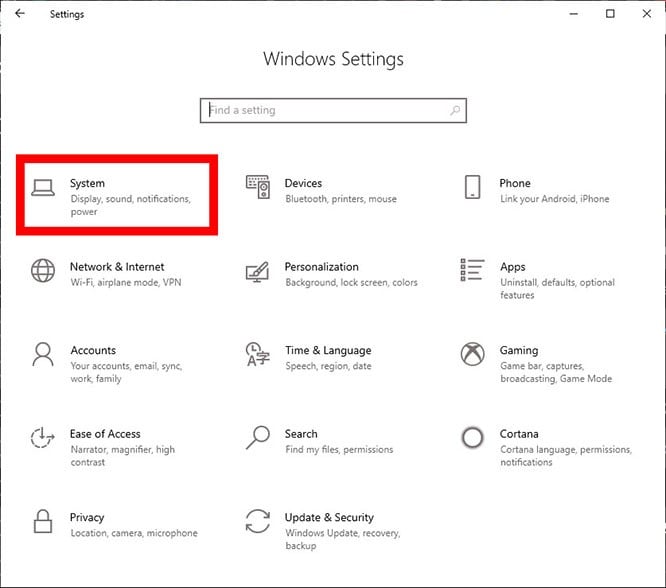The height and width of the screenshot is (588, 666).
Task: Open the Update & Security heading
Action: pos(329,517)
